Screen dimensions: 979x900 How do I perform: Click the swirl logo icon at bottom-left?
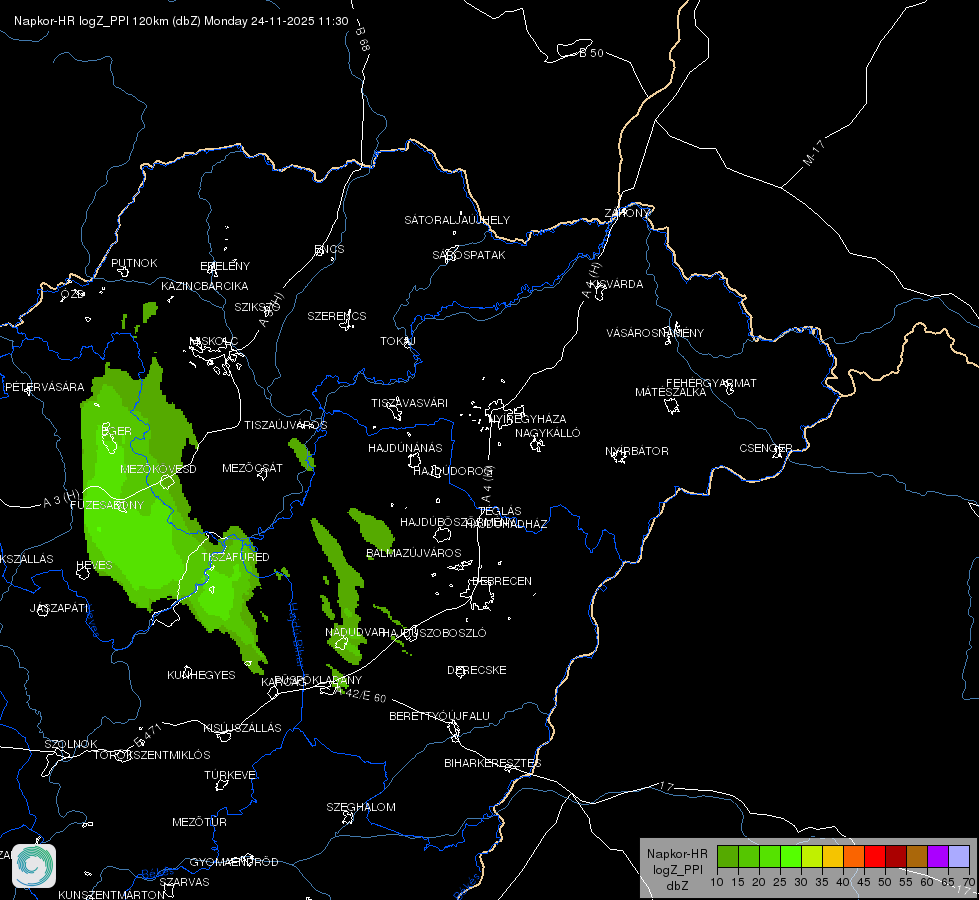pos(34,866)
